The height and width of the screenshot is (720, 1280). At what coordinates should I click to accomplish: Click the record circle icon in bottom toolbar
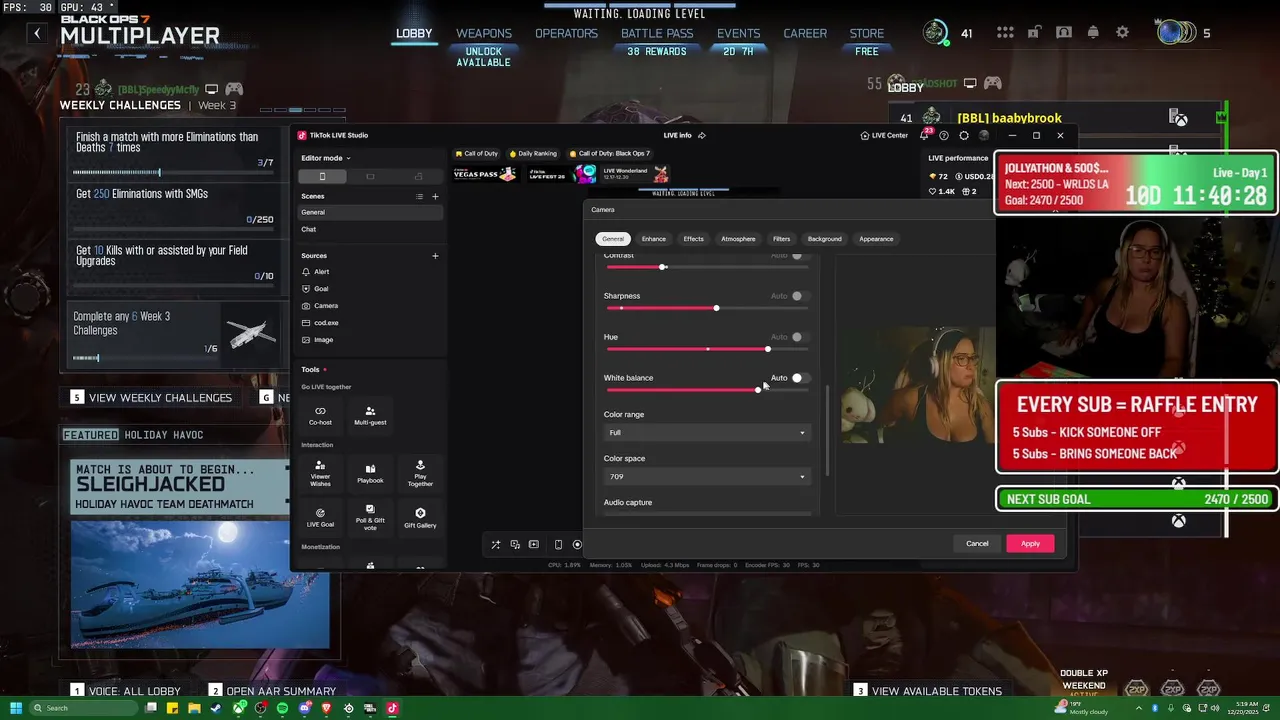click(577, 545)
